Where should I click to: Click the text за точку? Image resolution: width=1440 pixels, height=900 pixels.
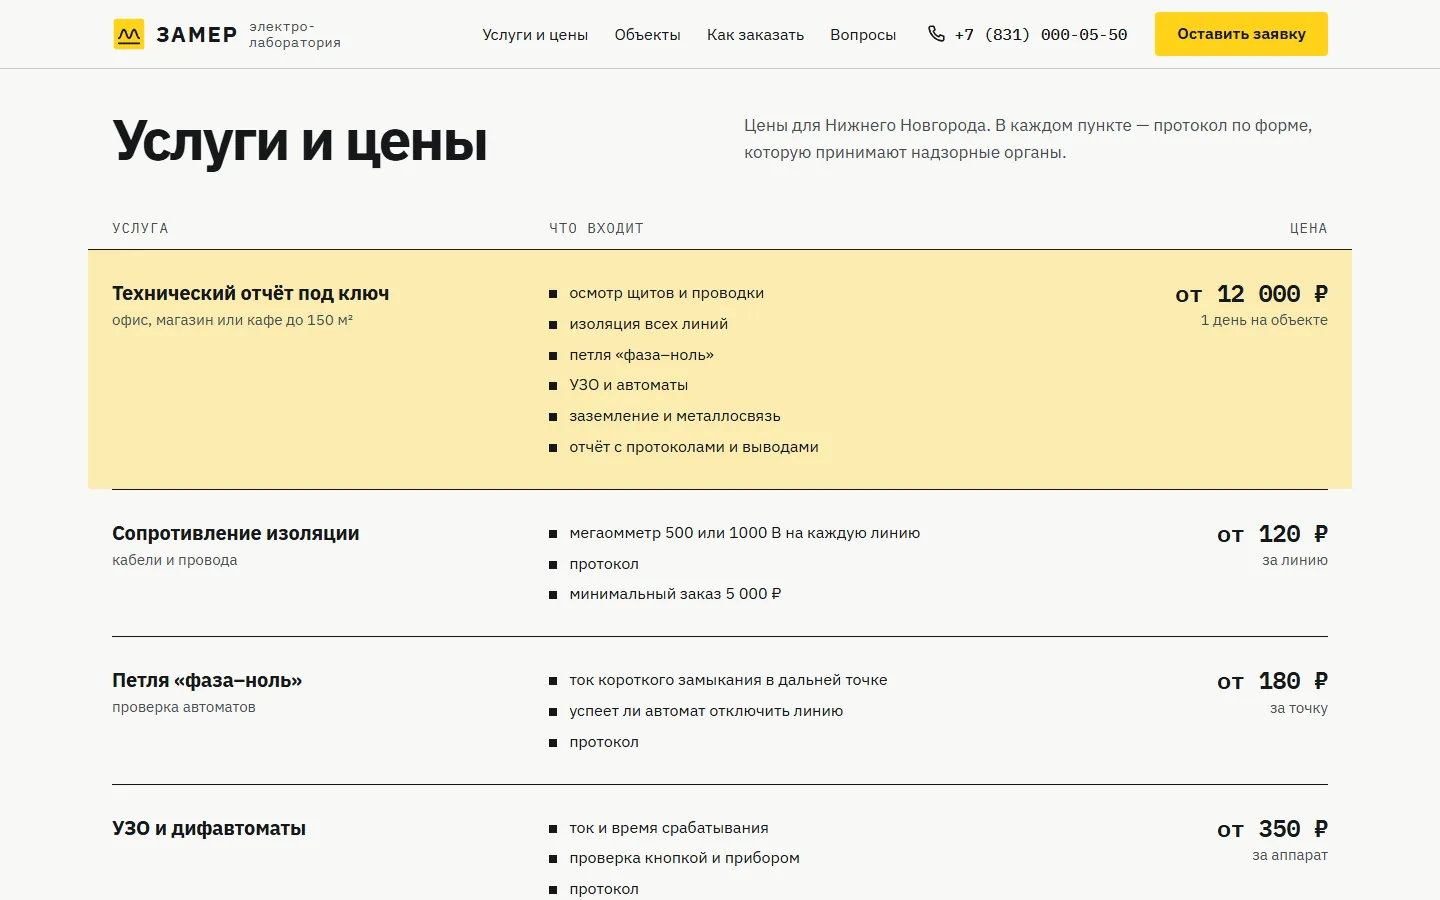click(1298, 708)
